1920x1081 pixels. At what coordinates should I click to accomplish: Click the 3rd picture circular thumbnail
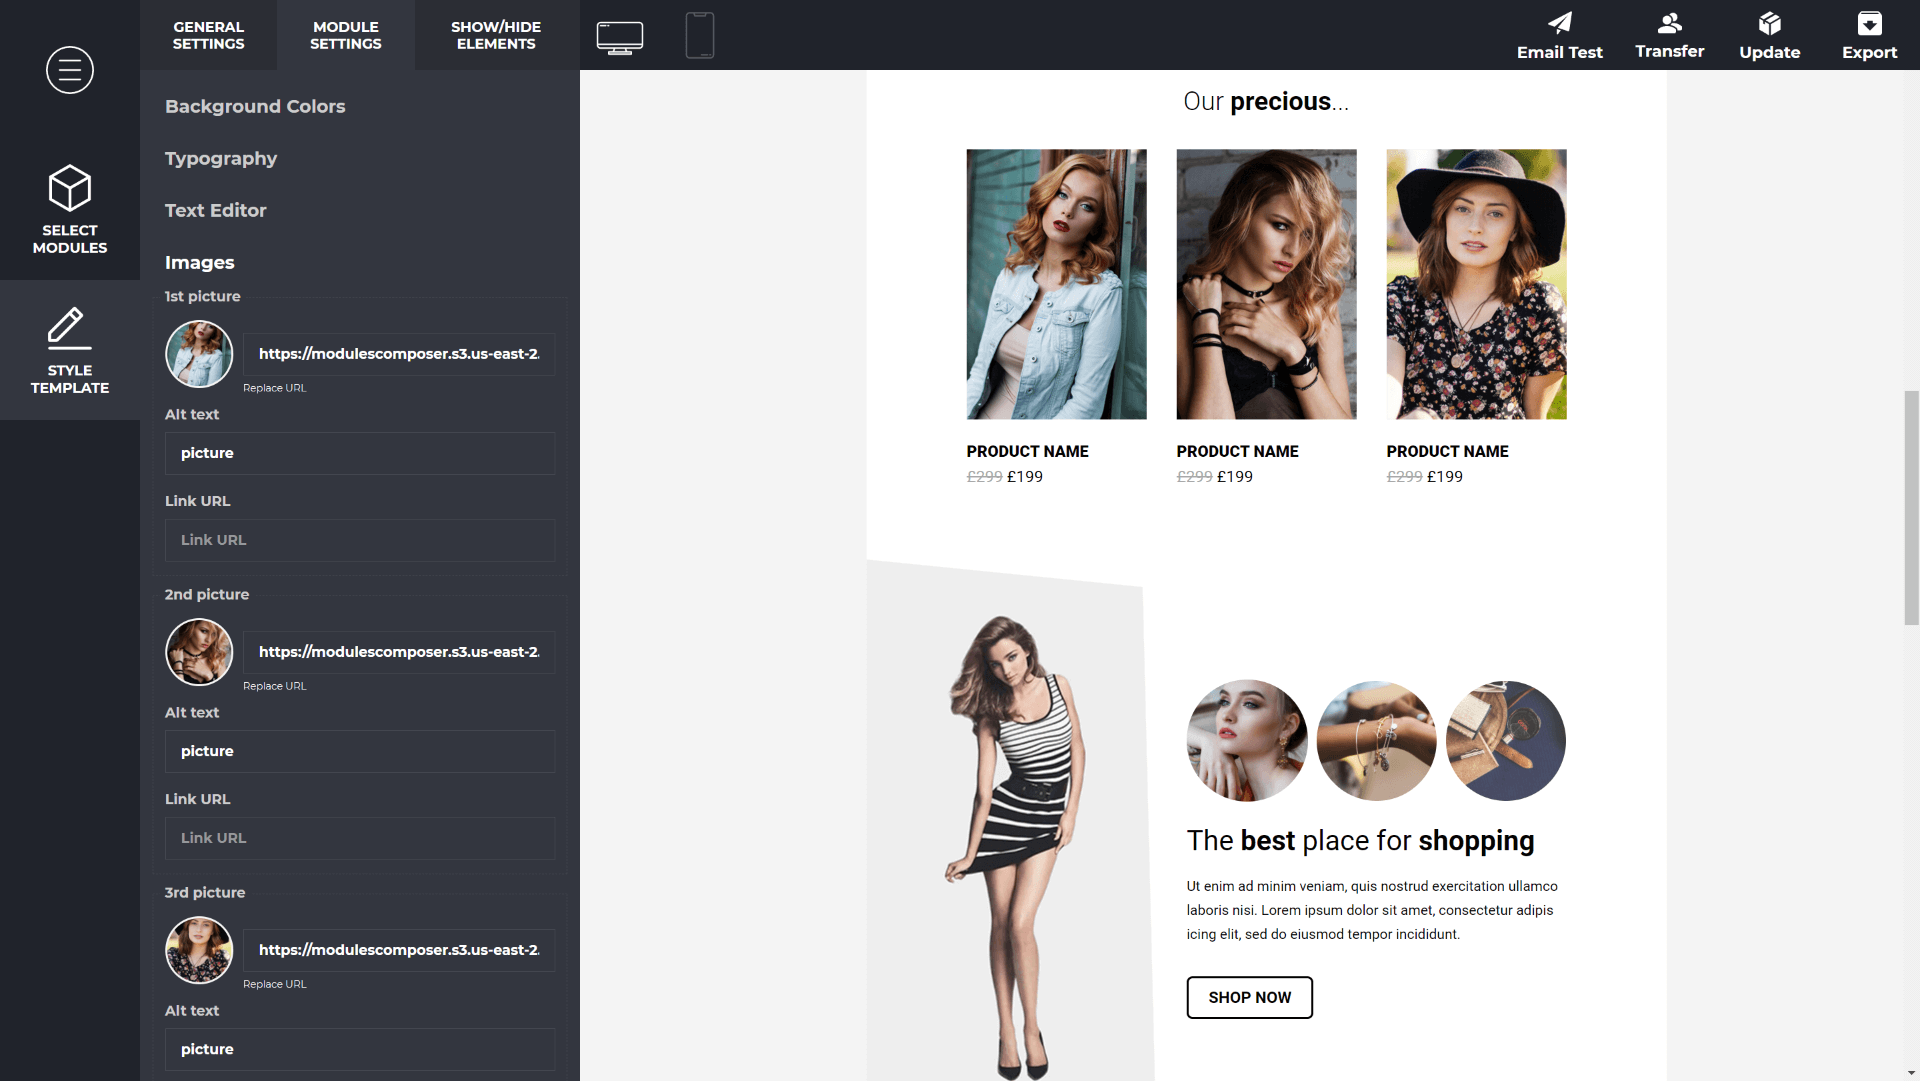click(x=198, y=950)
